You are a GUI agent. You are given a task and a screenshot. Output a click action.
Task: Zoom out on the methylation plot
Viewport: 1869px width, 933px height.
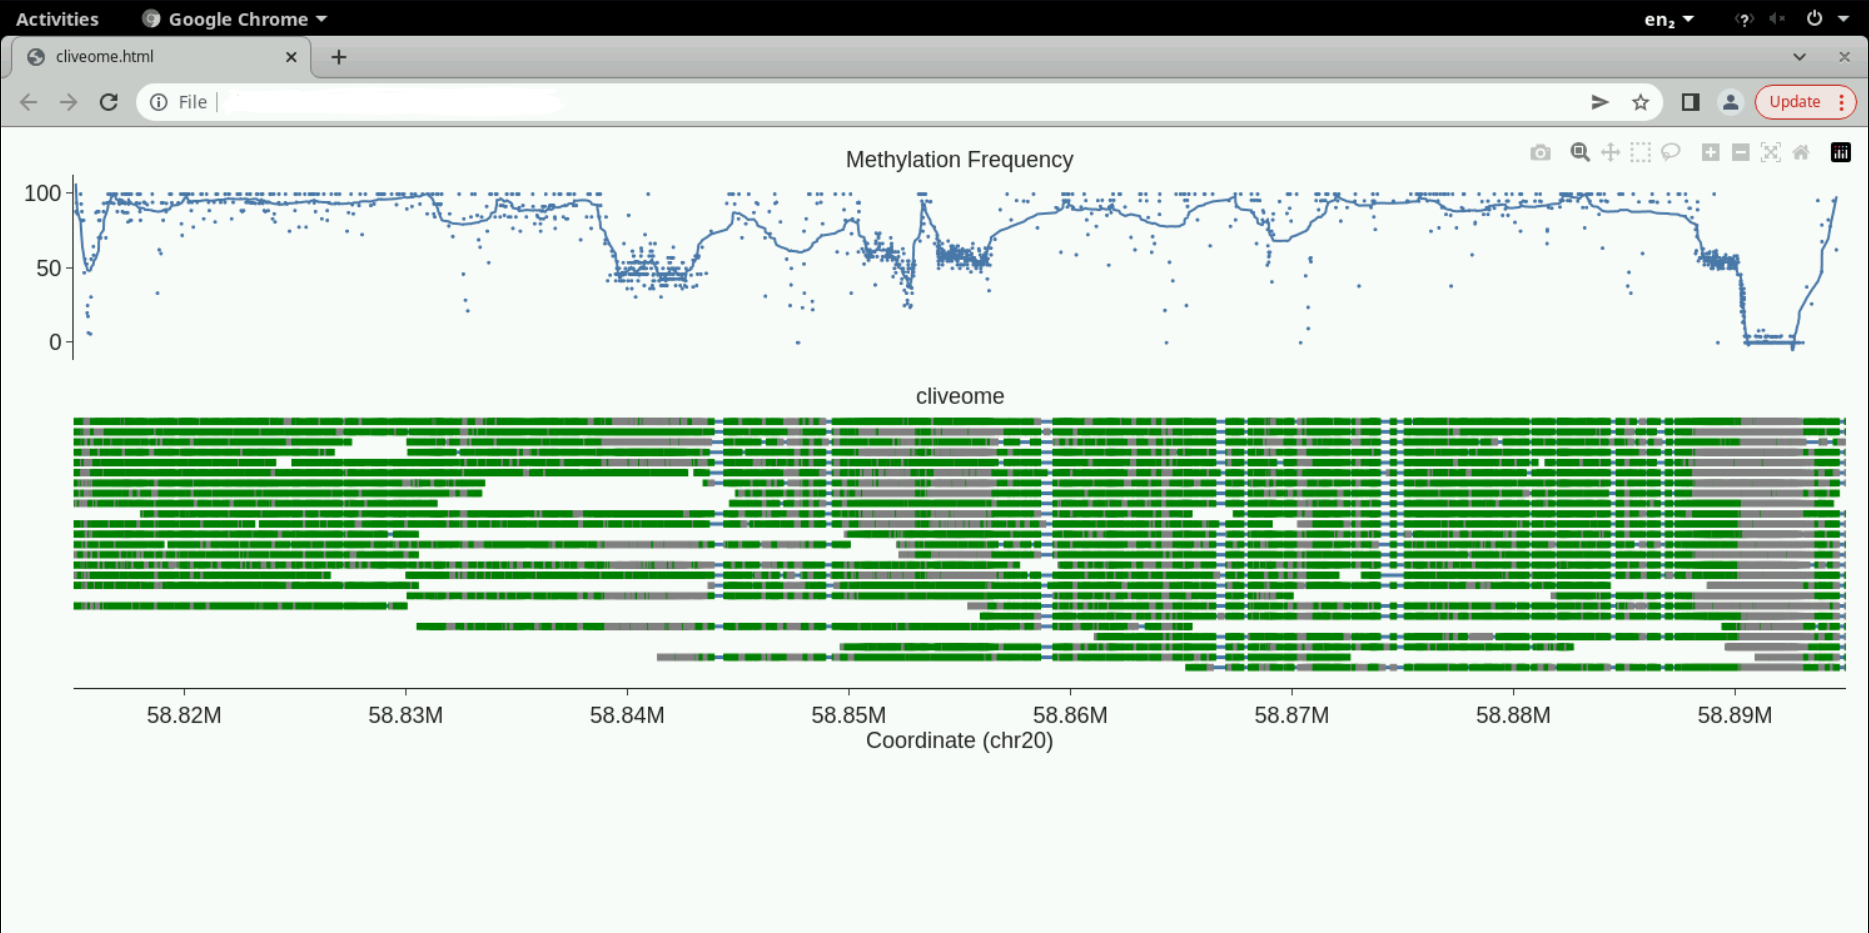tap(1741, 152)
